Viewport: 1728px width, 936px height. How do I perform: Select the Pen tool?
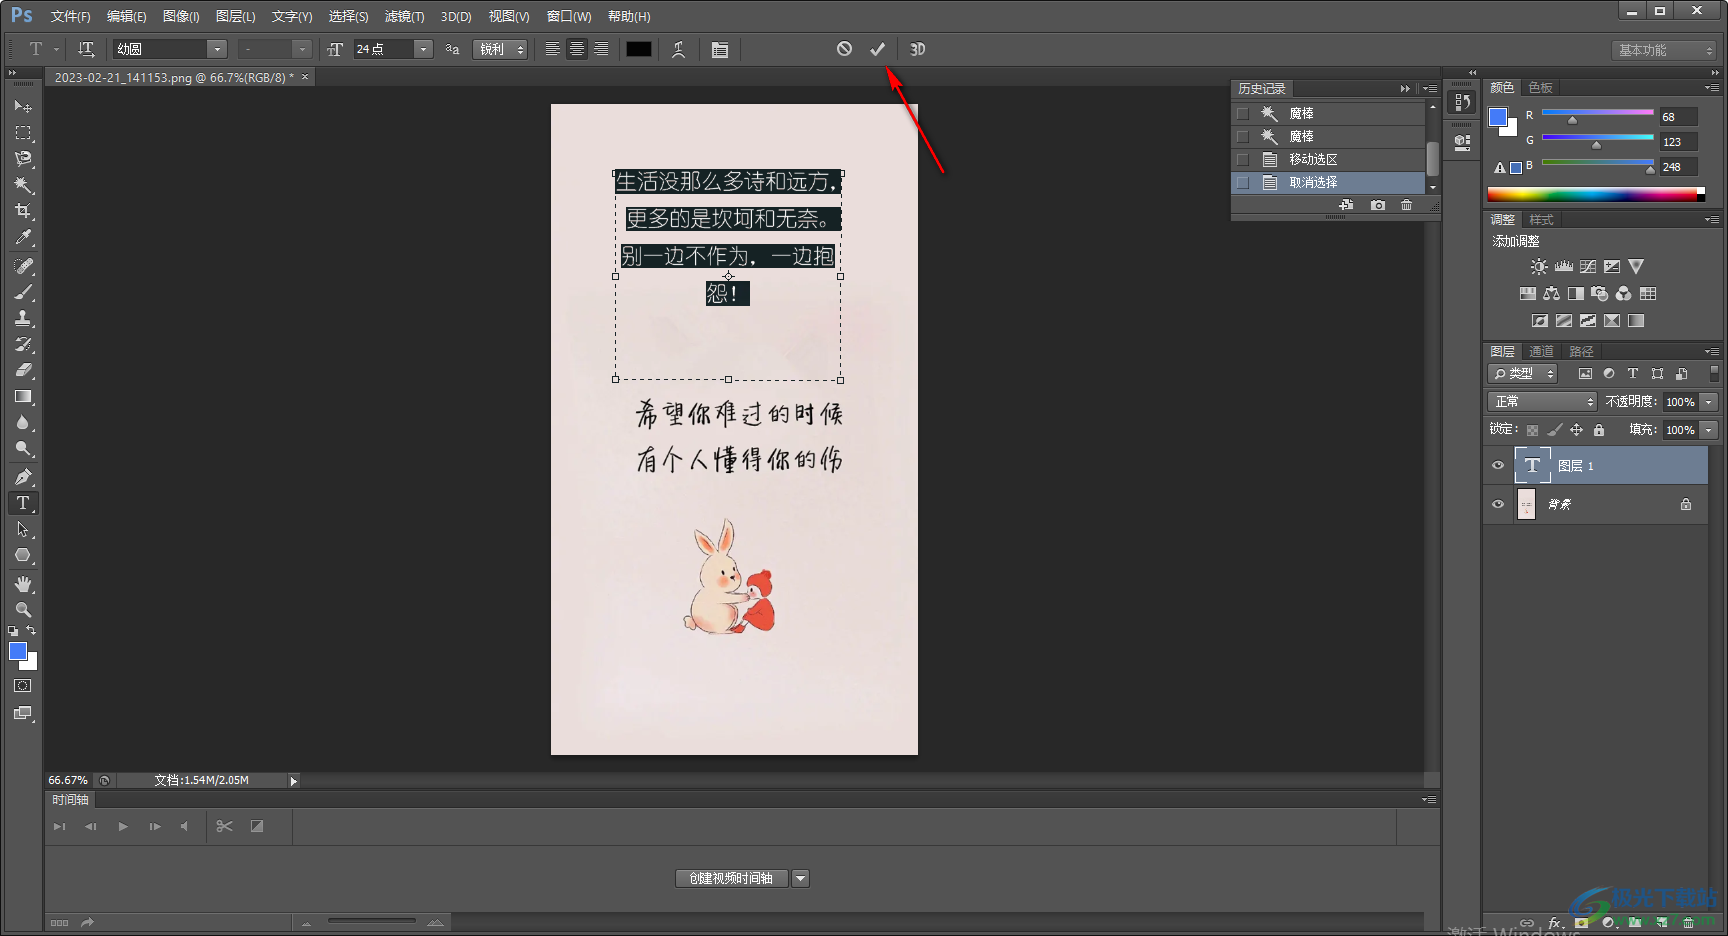[x=23, y=477]
